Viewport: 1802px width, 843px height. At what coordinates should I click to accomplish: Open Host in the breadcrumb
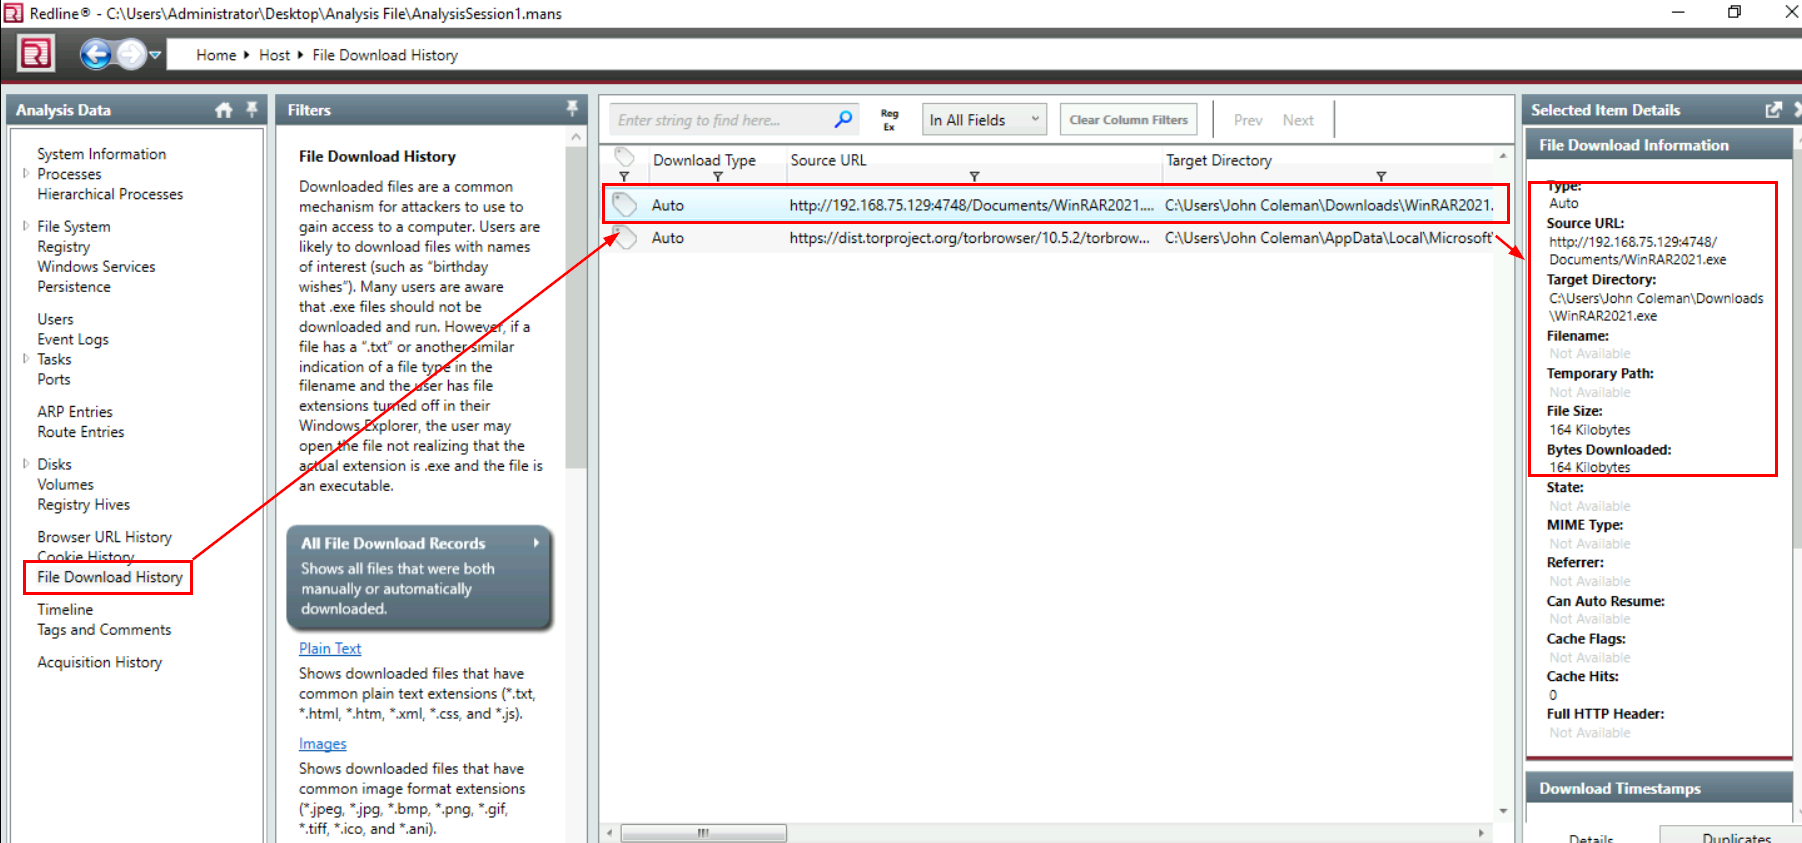[274, 55]
